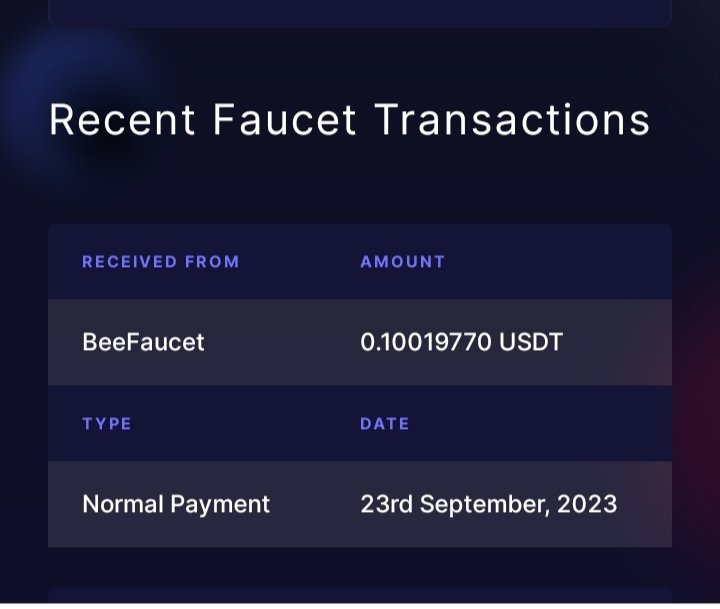The height and width of the screenshot is (609, 720).
Task: Tap the partially visible card below the transaction
Action: 360,595
